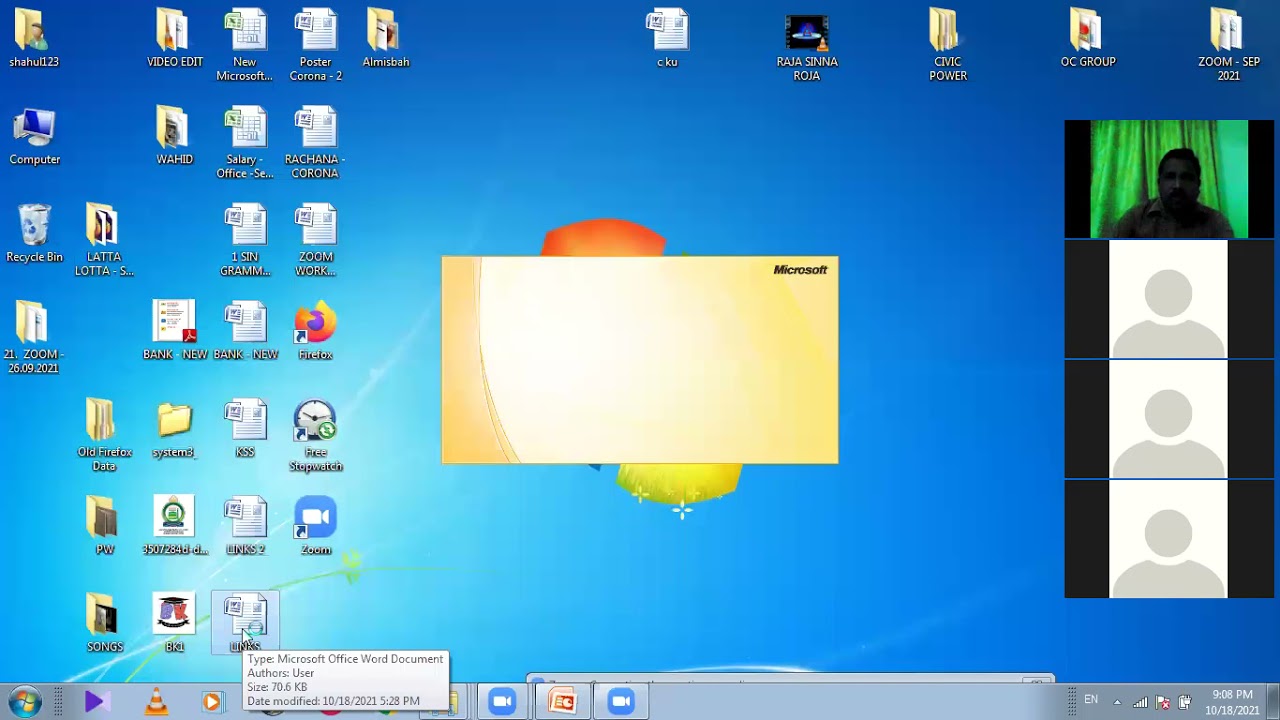This screenshot has height=720, width=1280.
Task: Show hidden system tray icons
Action: 1117,702
